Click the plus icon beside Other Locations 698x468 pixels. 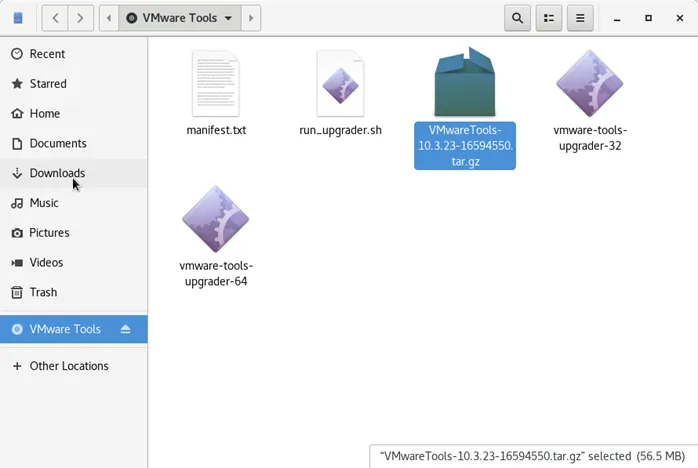click(x=17, y=366)
